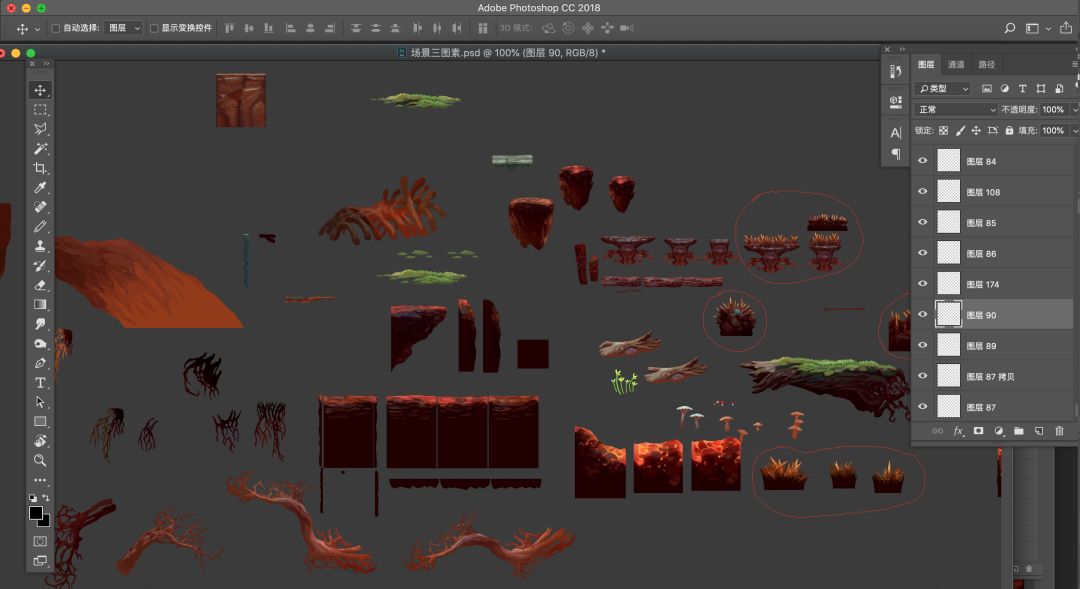Image resolution: width=1080 pixels, height=589 pixels.
Task: Delete layer using trash icon
Action: 1059,431
